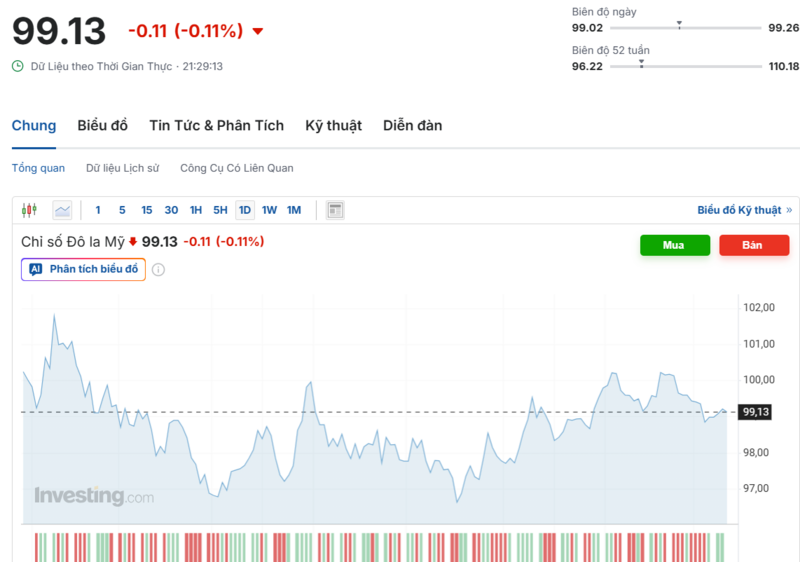Click the real-time data clock icon
Image resolution: width=800 pixels, height=562 pixels.
18,66
